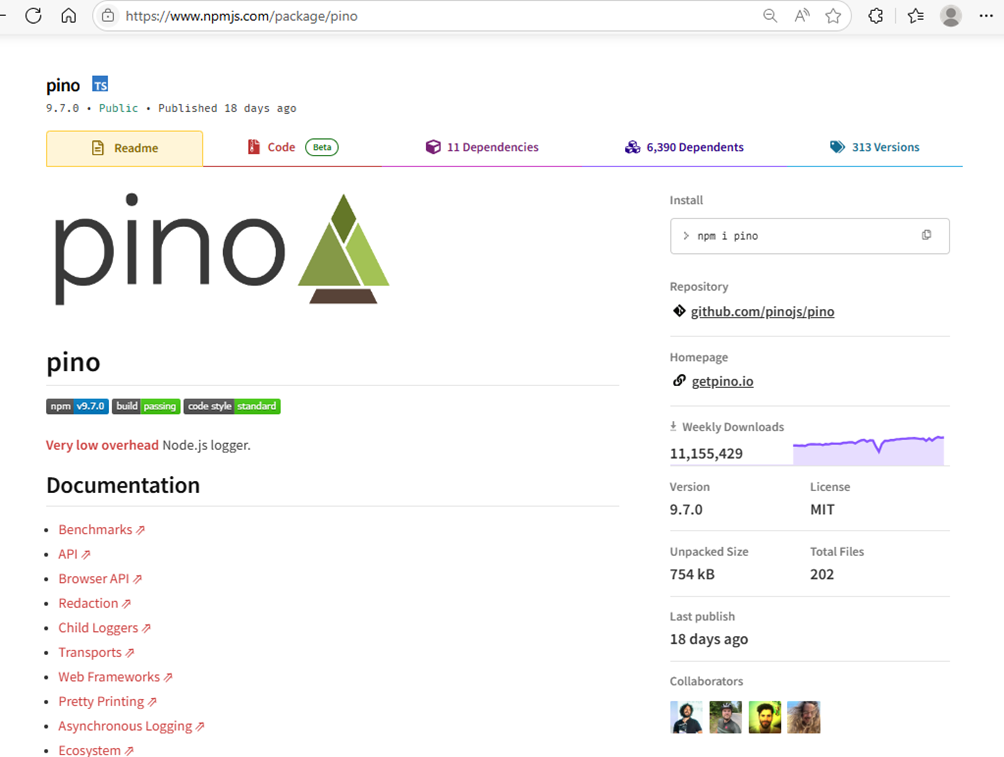Open the Asynchronous Logging documentation link
This screenshot has width=1004, height=757.
[x=131, y=726]
